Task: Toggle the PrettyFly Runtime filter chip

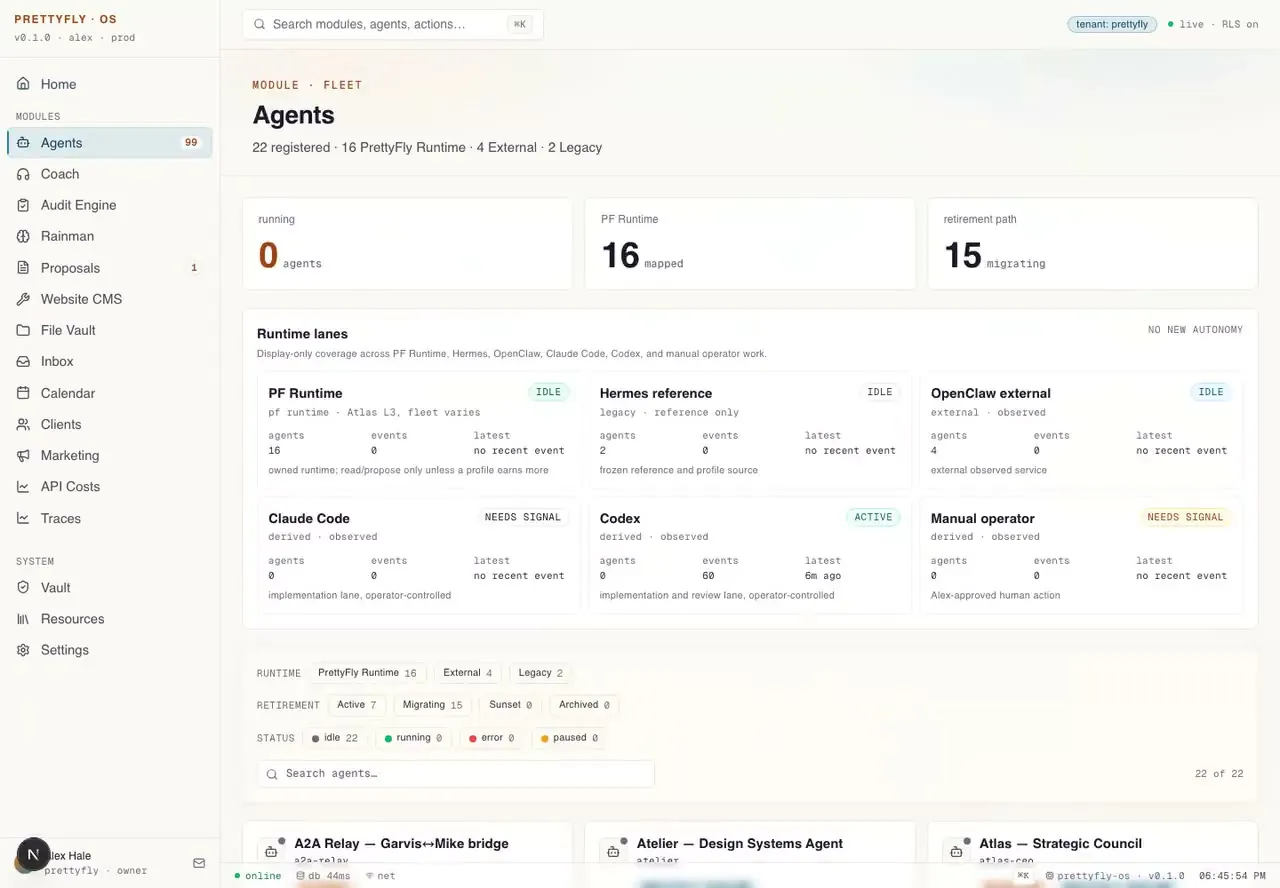Action: click(368, 673)
